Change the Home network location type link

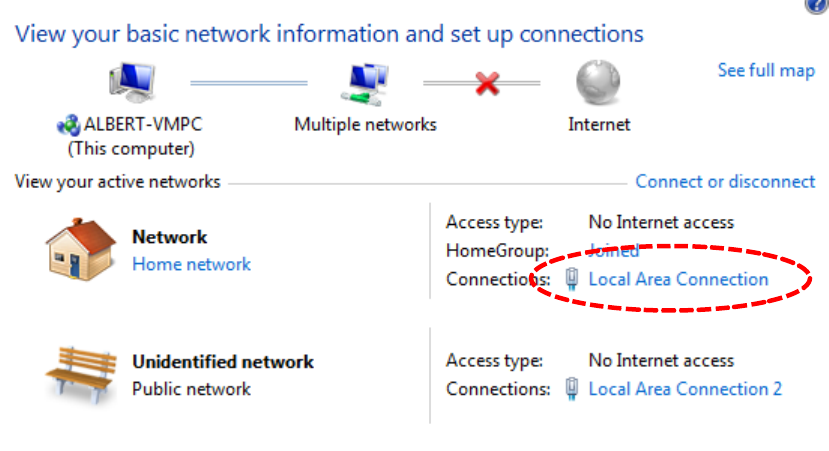coord(191,264)
